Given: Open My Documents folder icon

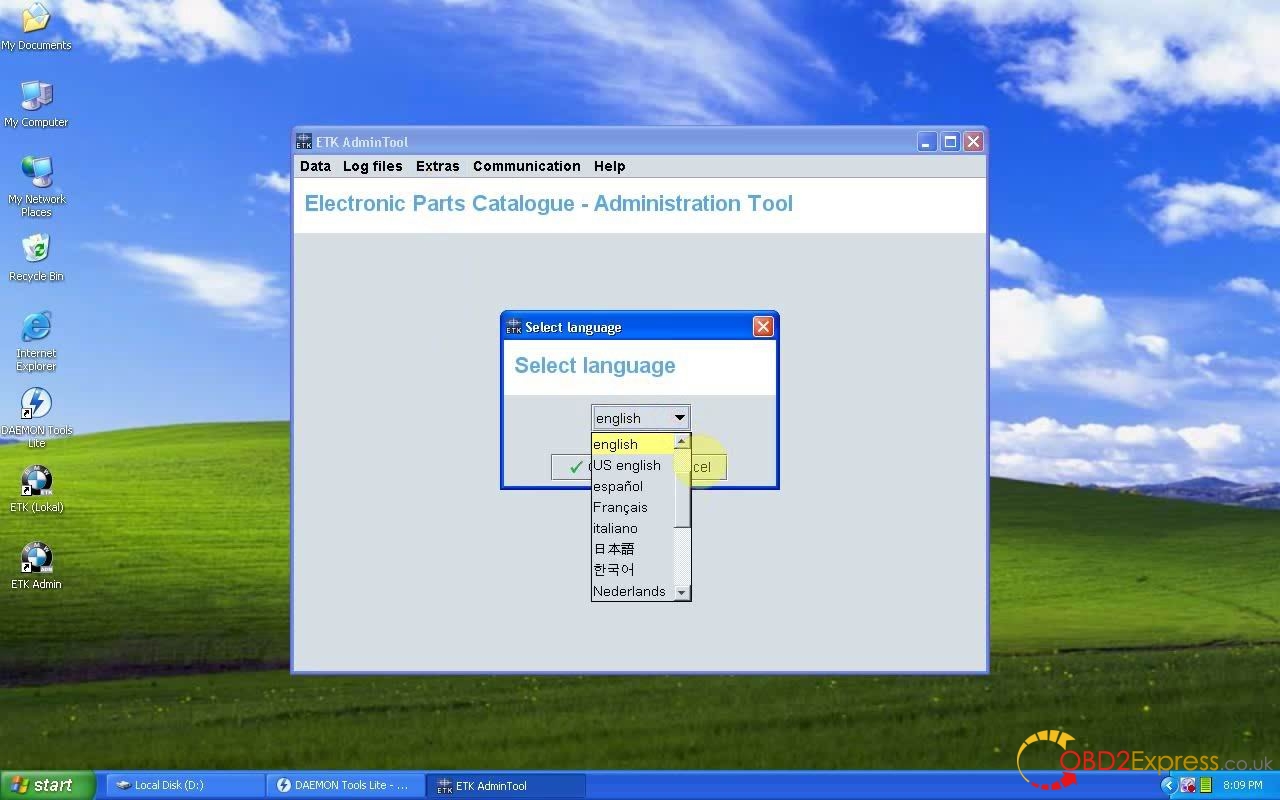Looking at the screenshot, I should click(x=36, y=20).
